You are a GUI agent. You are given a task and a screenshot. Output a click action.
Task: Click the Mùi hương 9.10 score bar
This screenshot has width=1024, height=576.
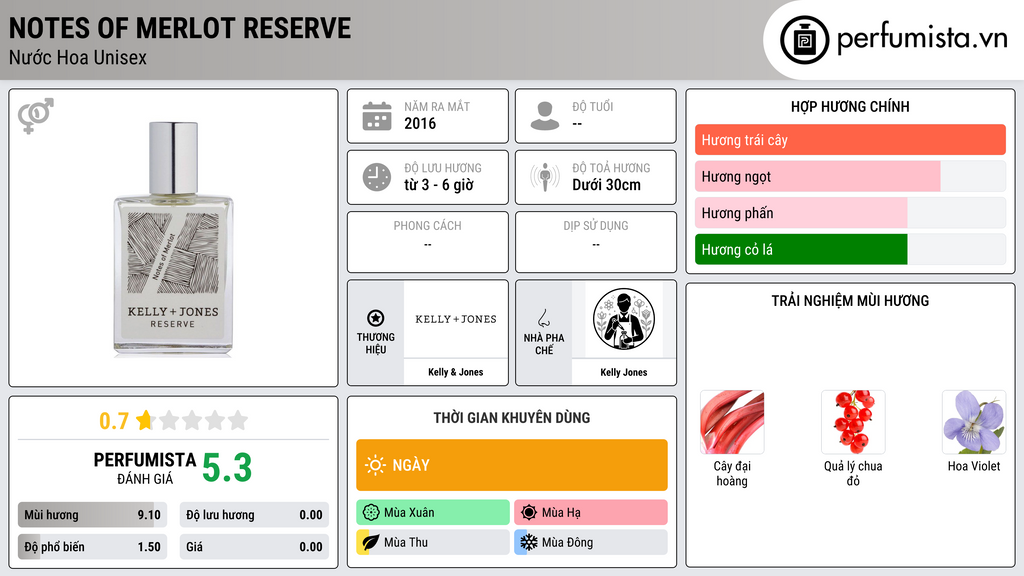[92, 515]
